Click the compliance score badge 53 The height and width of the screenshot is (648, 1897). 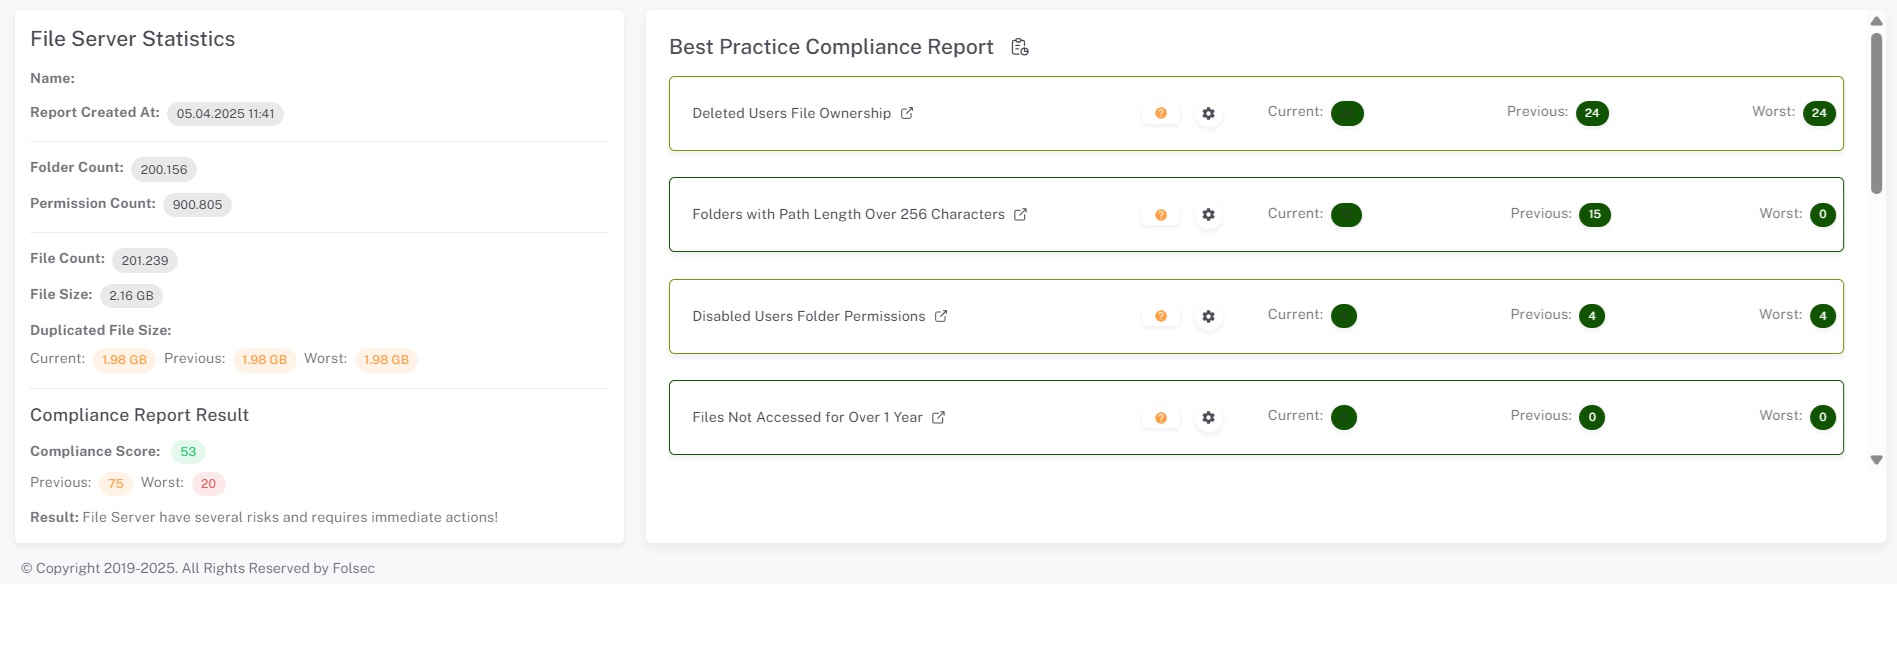[x=188, y=452]
